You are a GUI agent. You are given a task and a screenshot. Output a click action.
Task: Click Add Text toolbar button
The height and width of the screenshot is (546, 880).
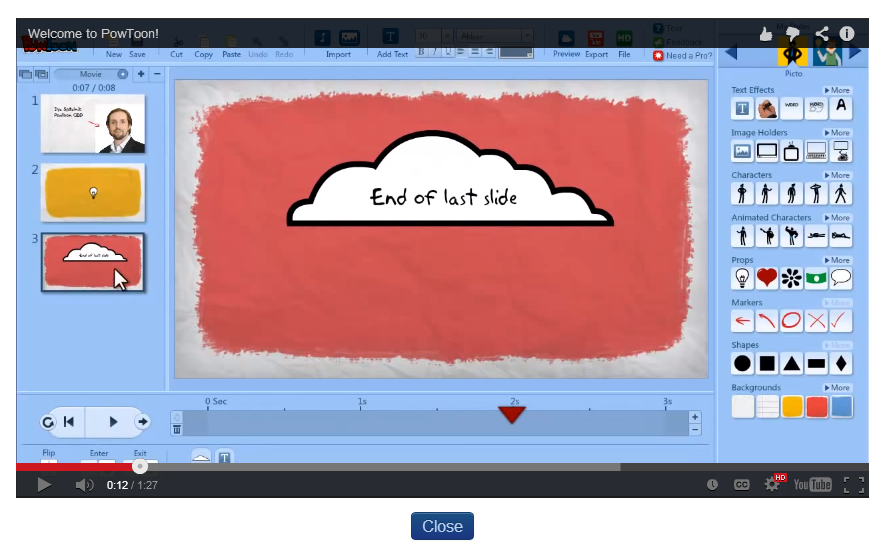click(392, 44)
